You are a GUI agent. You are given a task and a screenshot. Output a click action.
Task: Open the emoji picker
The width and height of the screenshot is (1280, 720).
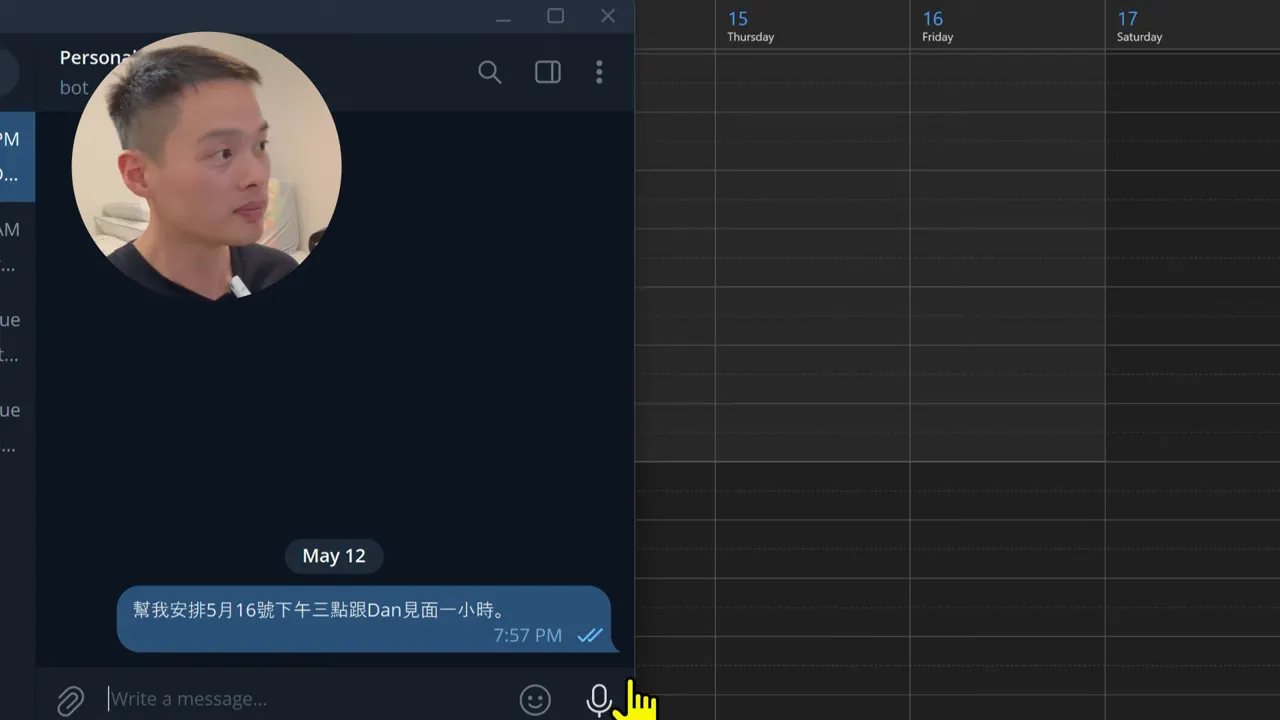535,700
